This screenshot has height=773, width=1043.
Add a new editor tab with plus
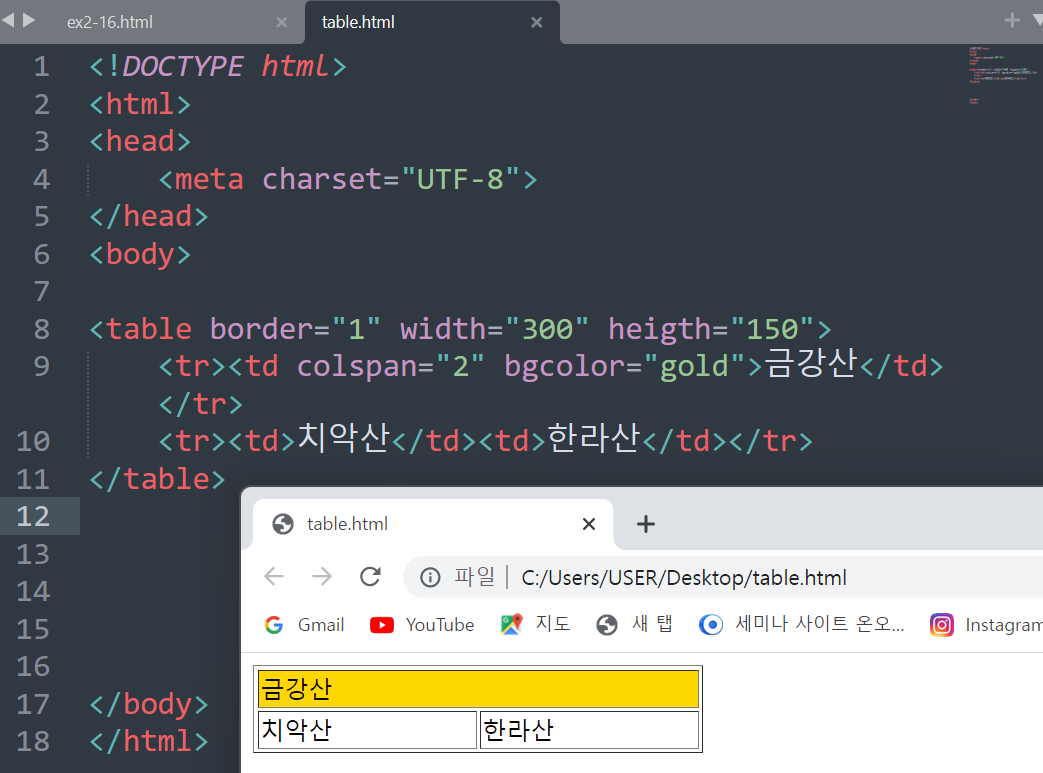tap(1012, 21)
